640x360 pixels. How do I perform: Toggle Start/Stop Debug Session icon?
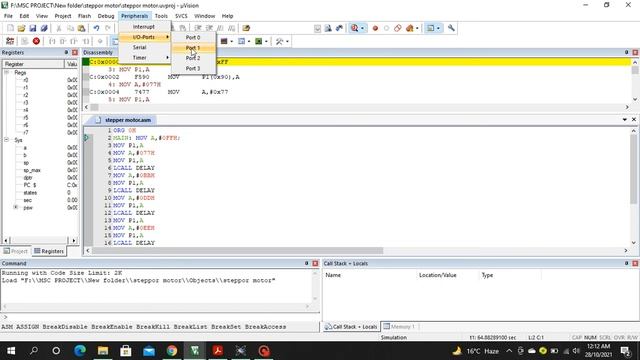(354, 28)
